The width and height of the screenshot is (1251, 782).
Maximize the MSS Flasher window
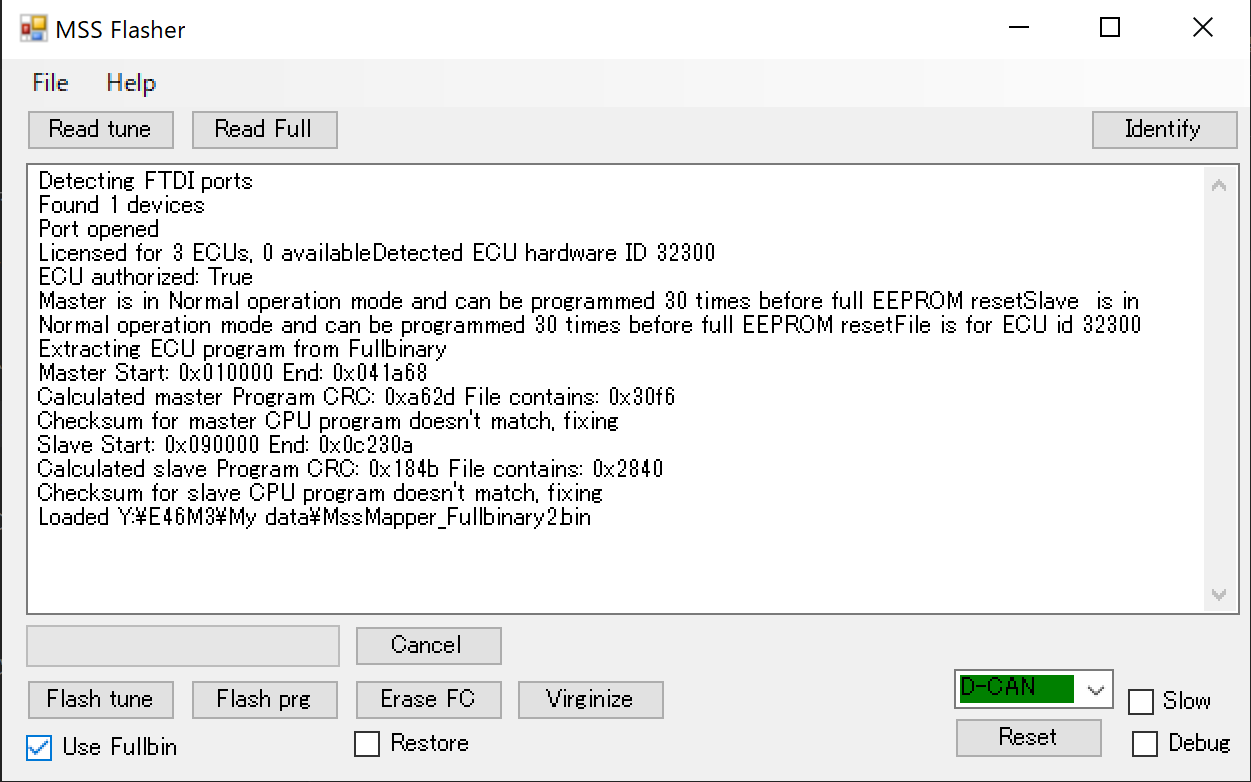point(1109,28)
